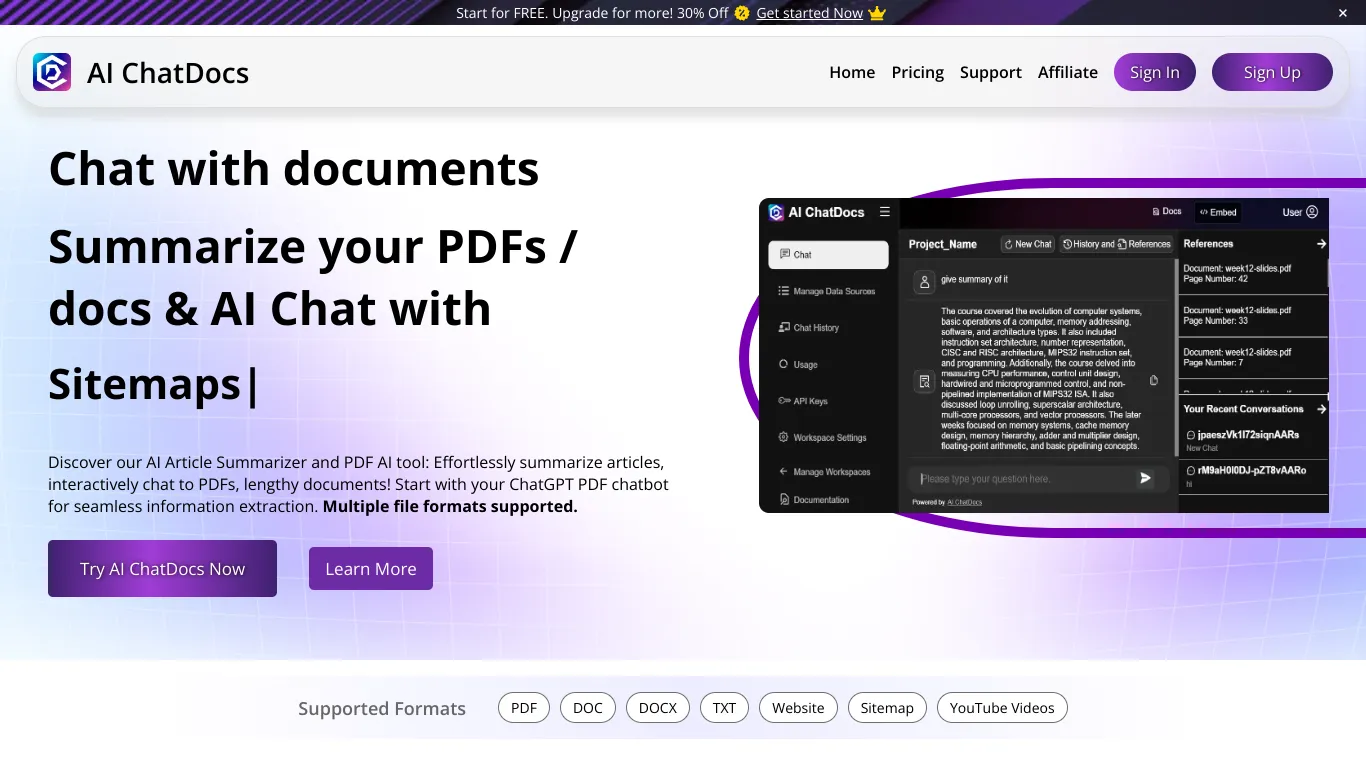Expand Your Recent Conversations arrow
The width and height of the screenshot is (1366, 768).
(1321, 409)
